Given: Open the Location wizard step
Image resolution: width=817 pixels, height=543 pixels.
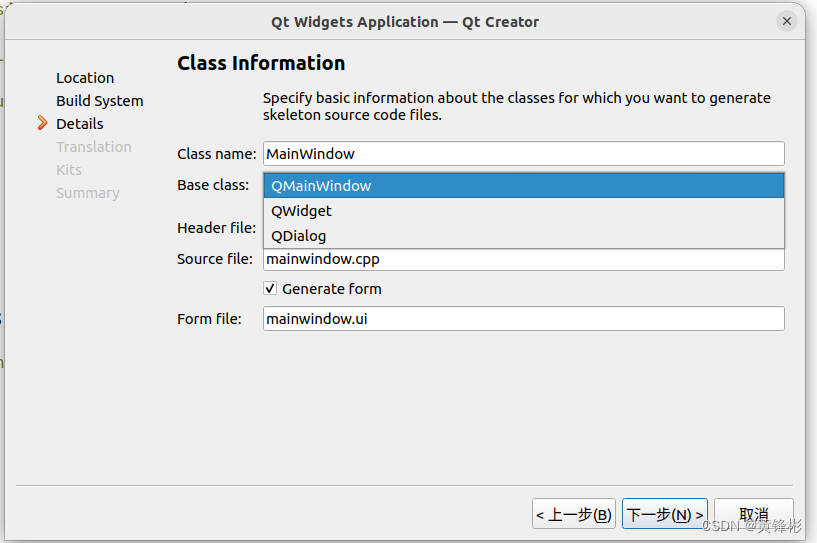Looking at the screenshot, I should point(85,78).
